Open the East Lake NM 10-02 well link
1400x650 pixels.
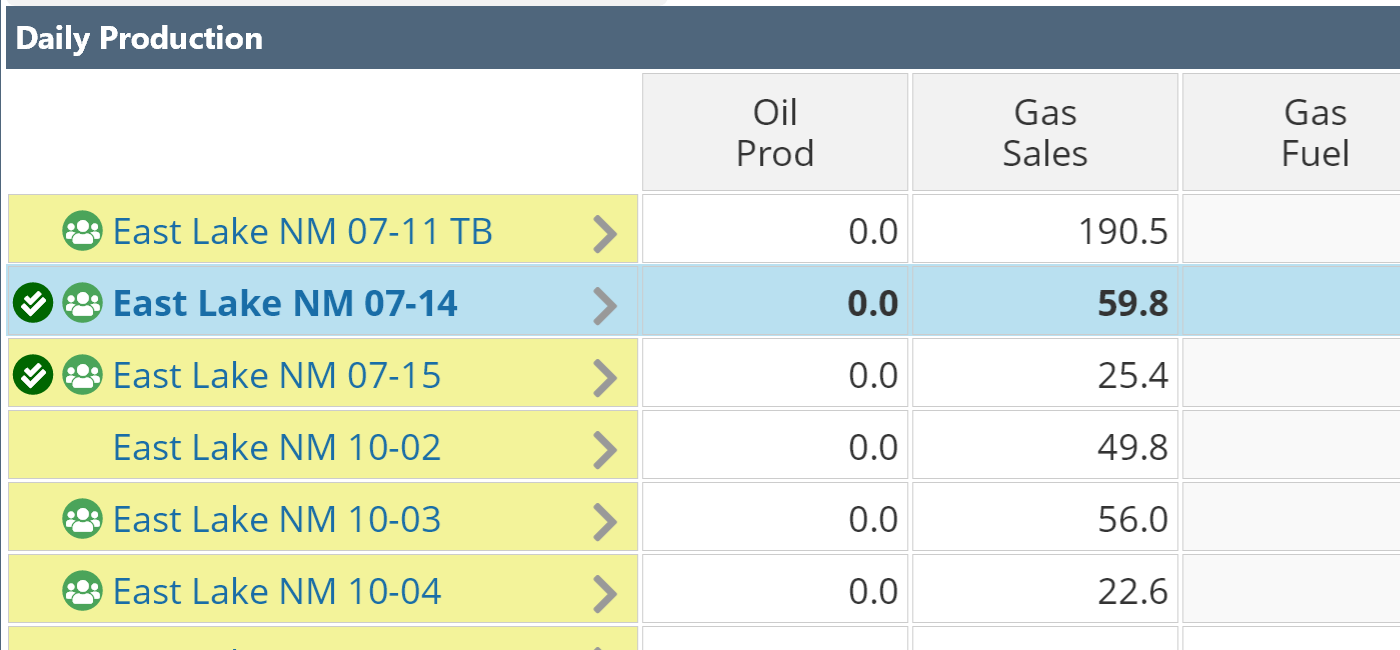277,447
